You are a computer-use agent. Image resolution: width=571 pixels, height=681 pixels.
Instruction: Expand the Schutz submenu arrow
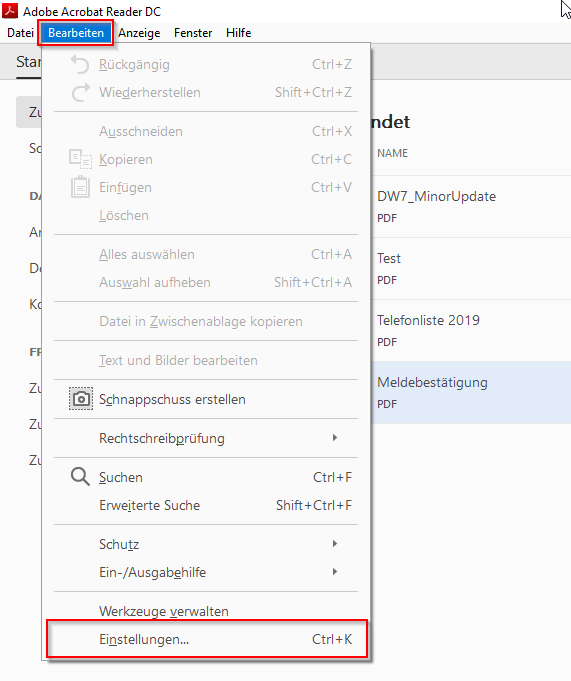[x=334, y=543]
